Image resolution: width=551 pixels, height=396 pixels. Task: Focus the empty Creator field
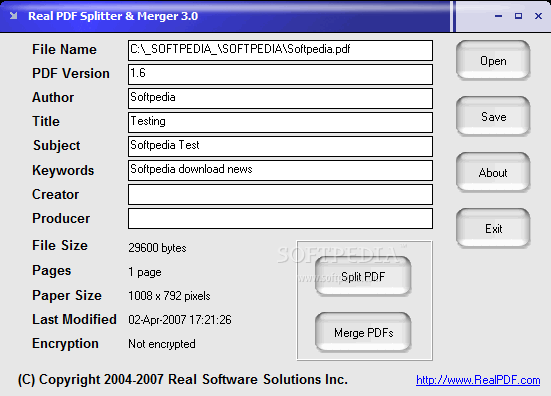point(280,194)
